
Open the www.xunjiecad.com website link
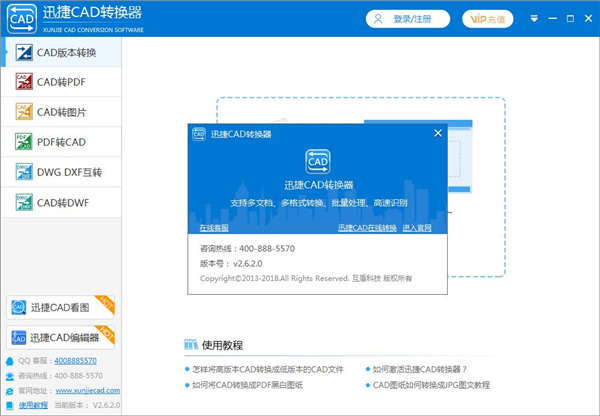pos(90,390)
